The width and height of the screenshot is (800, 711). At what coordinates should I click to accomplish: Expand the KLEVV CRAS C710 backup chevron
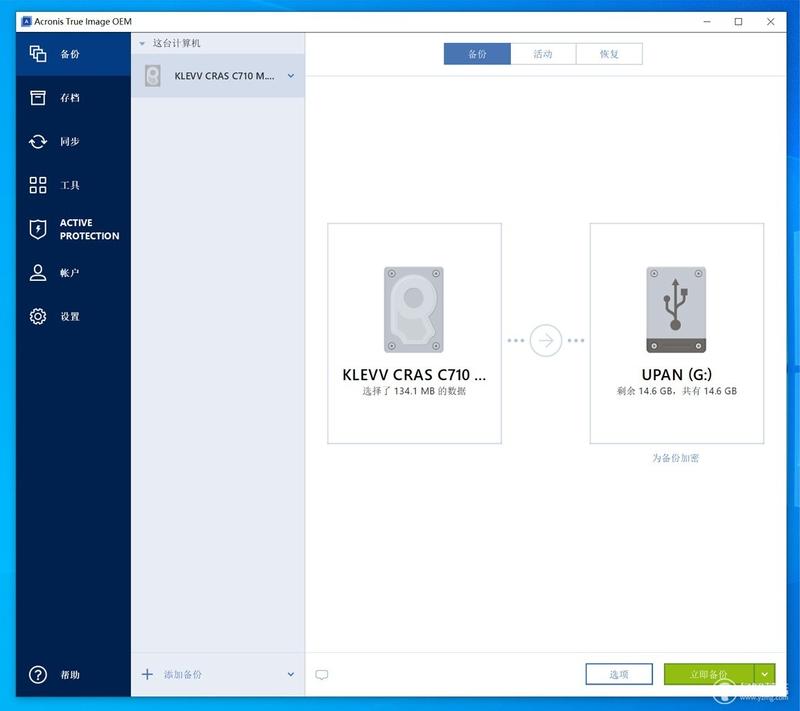291,76
